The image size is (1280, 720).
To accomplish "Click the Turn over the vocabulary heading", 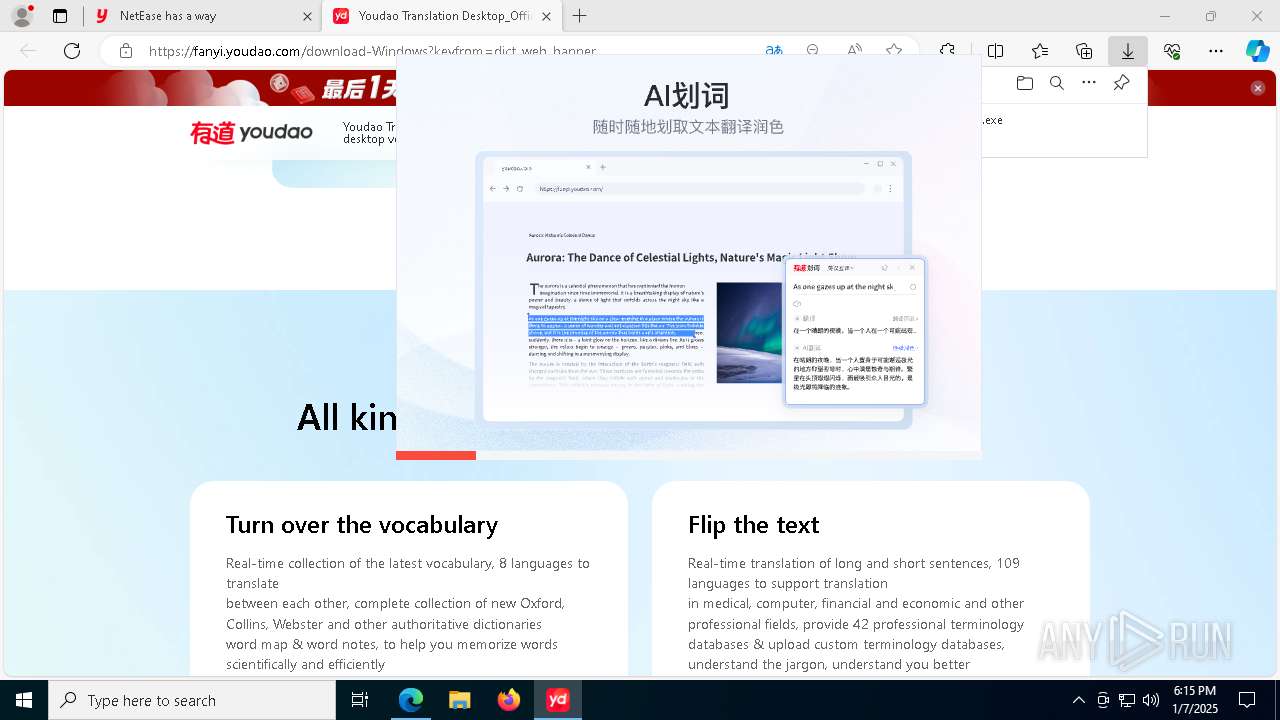I will (362, 525).
